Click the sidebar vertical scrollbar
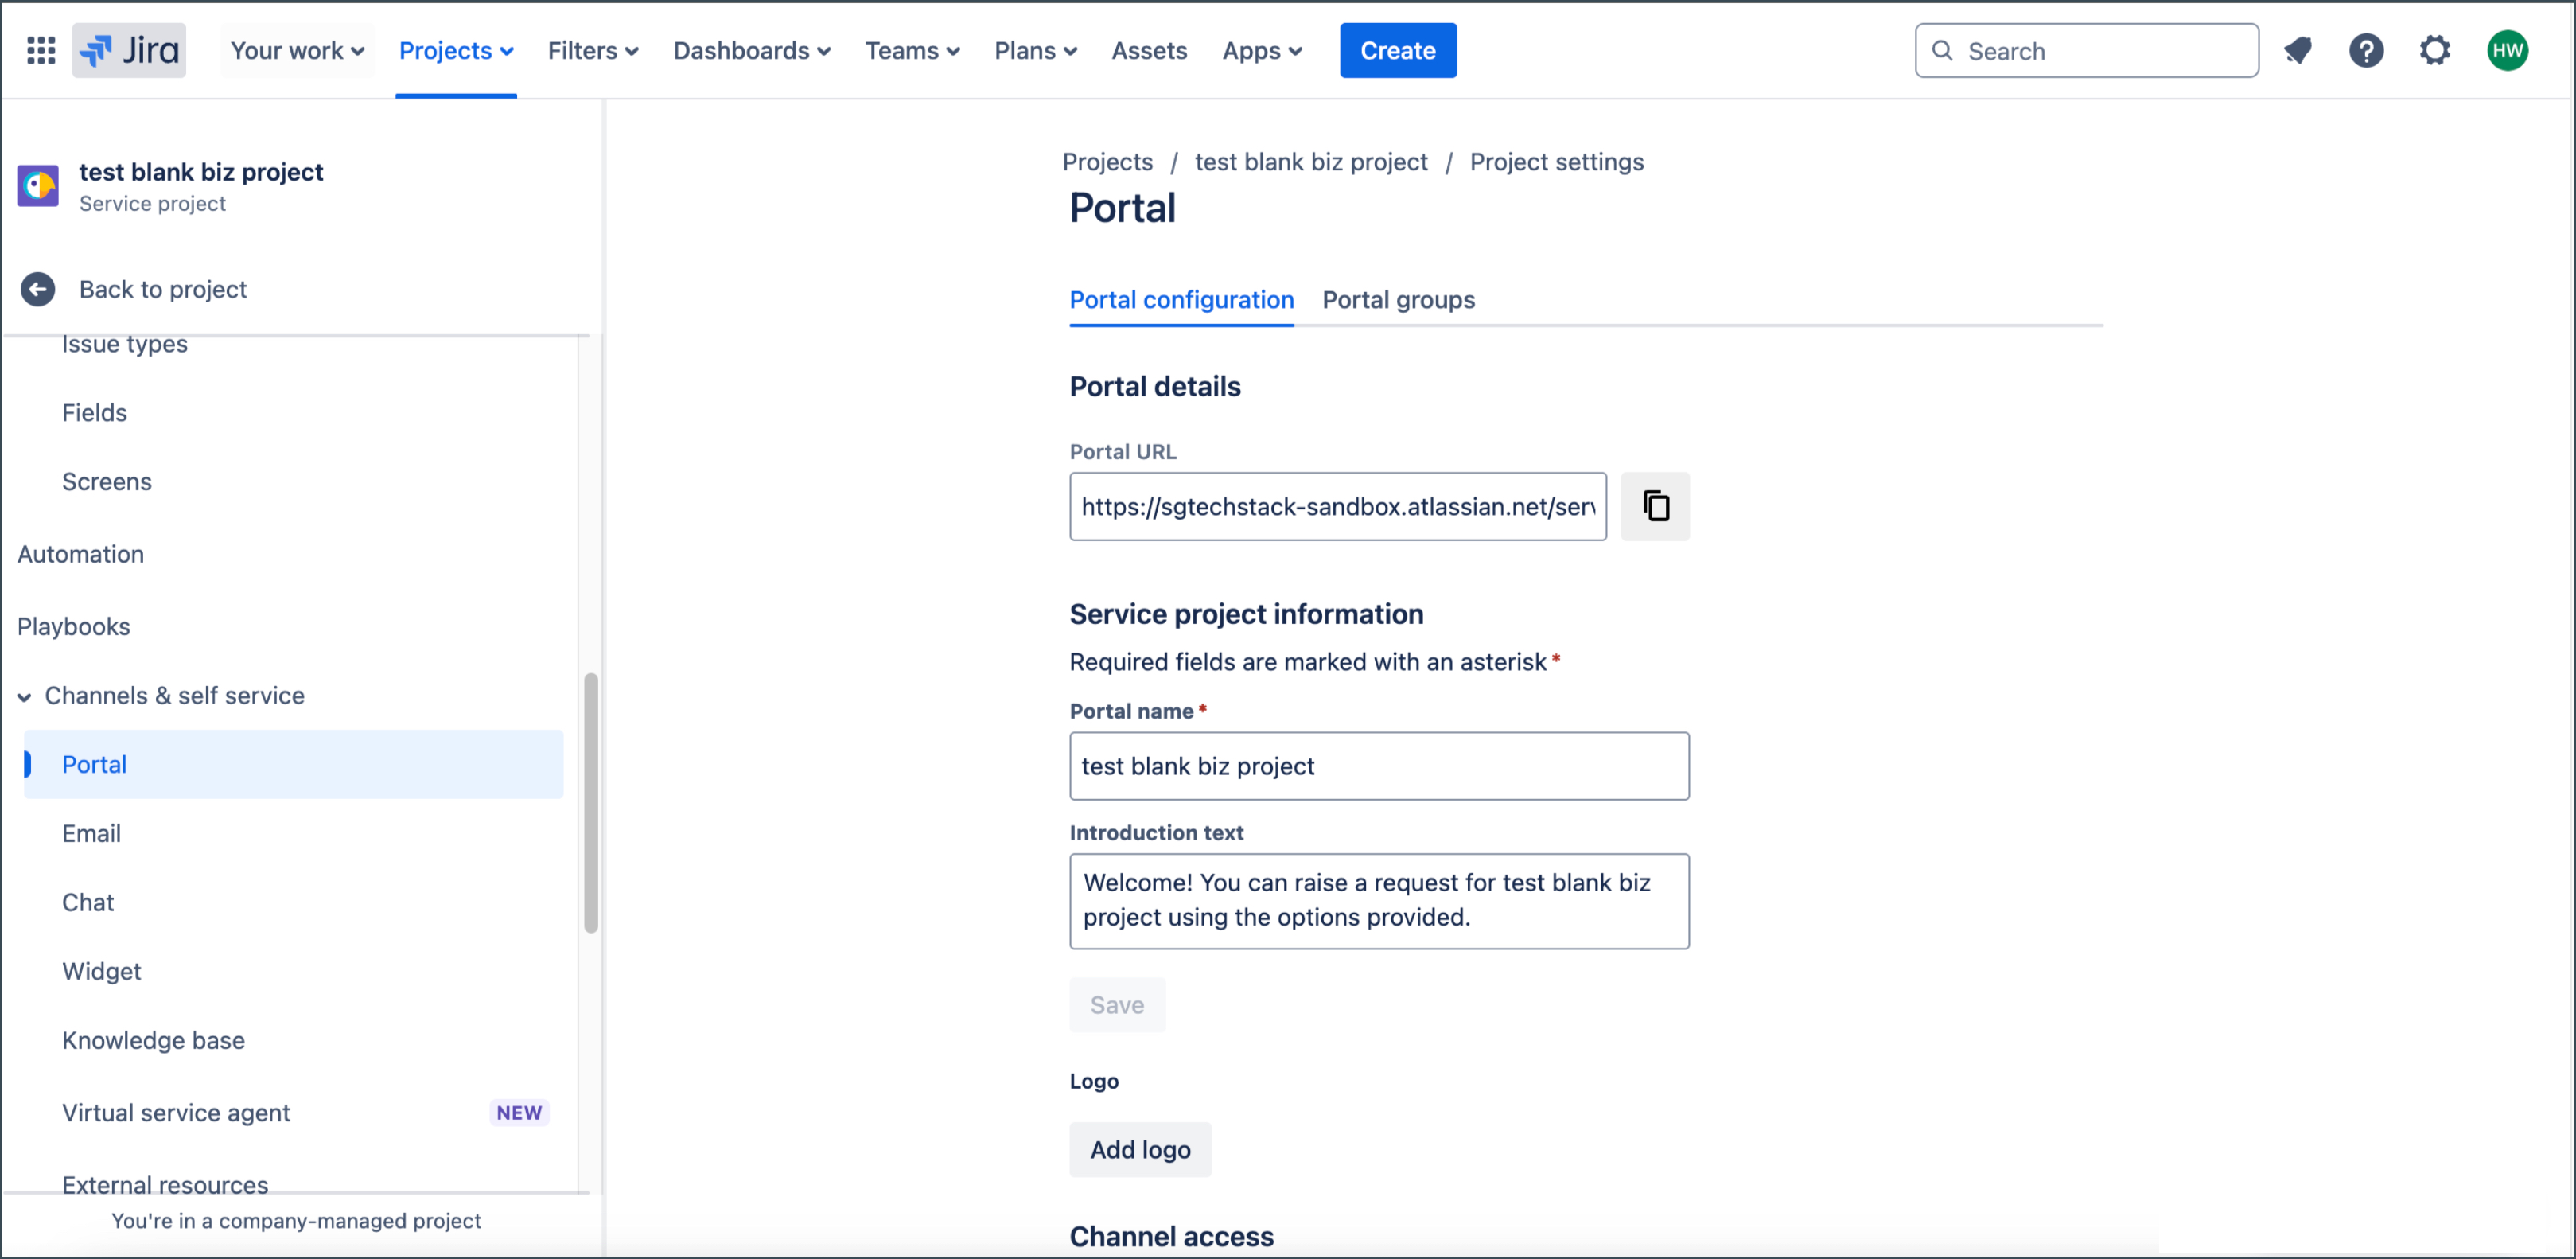The width and height of the screenshot is (2576, 1259). pyautogui.click(x=591, y=802)
